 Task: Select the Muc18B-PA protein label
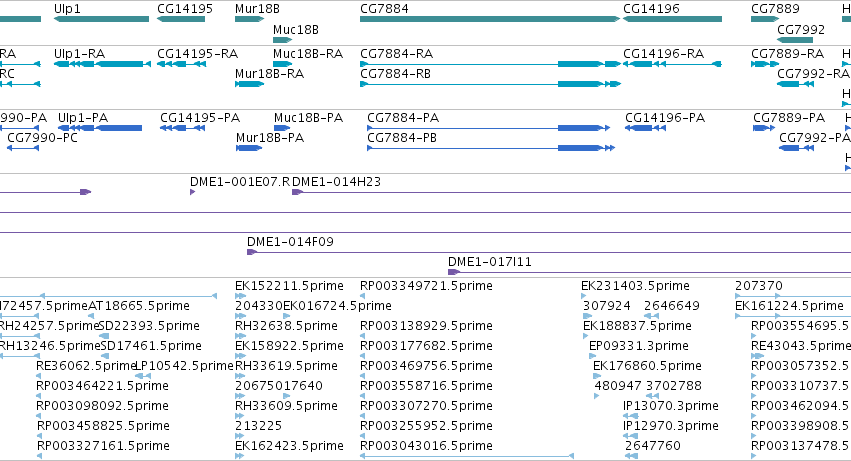(x=308, y=118)
